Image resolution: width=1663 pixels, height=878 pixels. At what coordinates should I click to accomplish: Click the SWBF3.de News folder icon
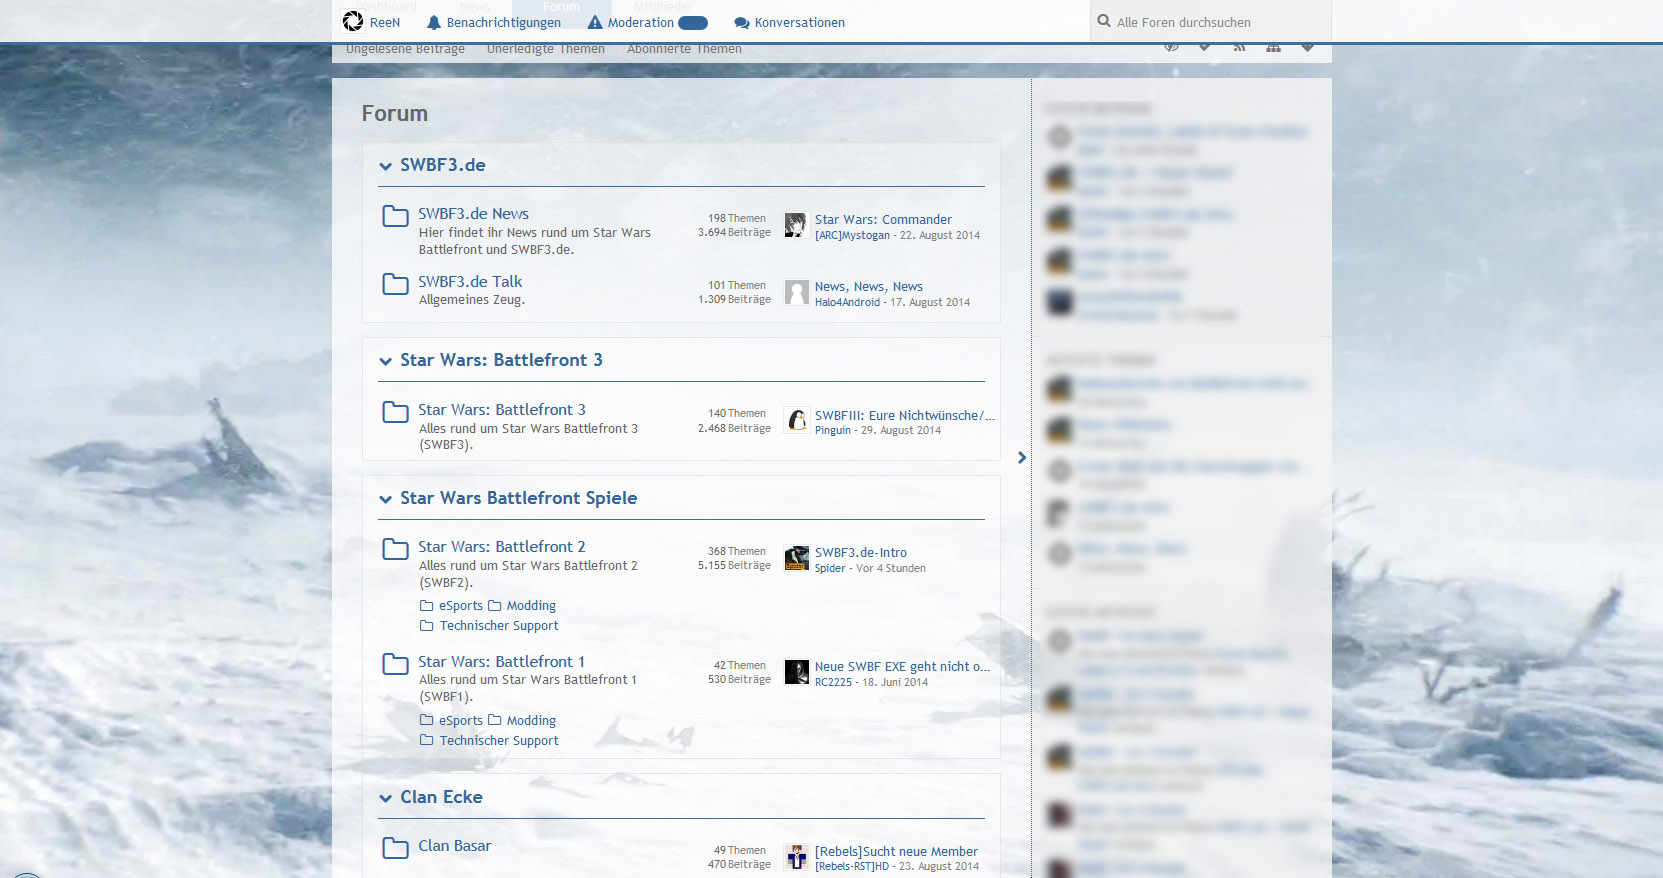click(396, 216)
